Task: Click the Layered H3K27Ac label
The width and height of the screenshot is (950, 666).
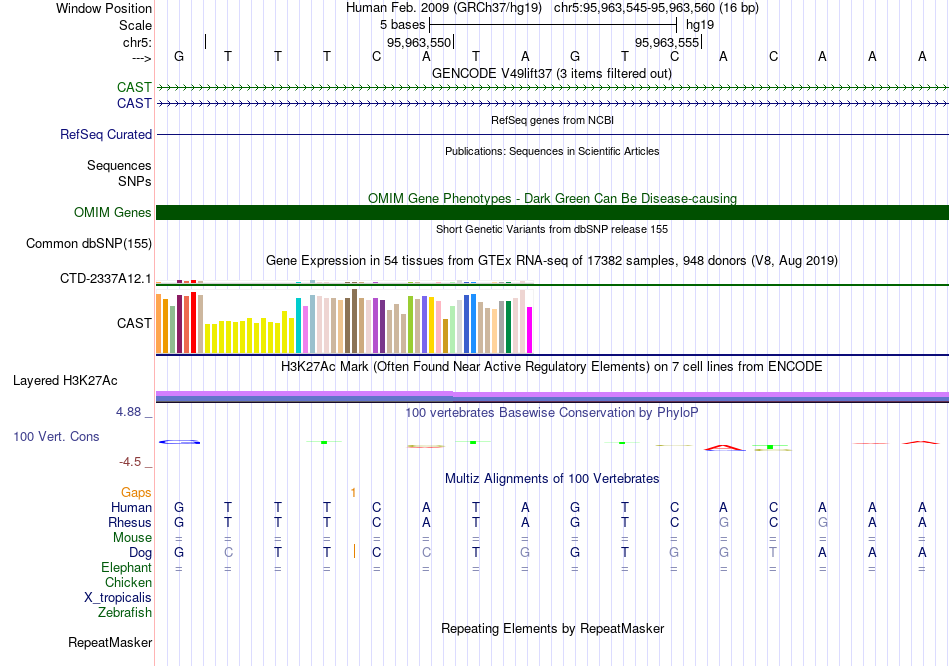Action: [65, 381]
